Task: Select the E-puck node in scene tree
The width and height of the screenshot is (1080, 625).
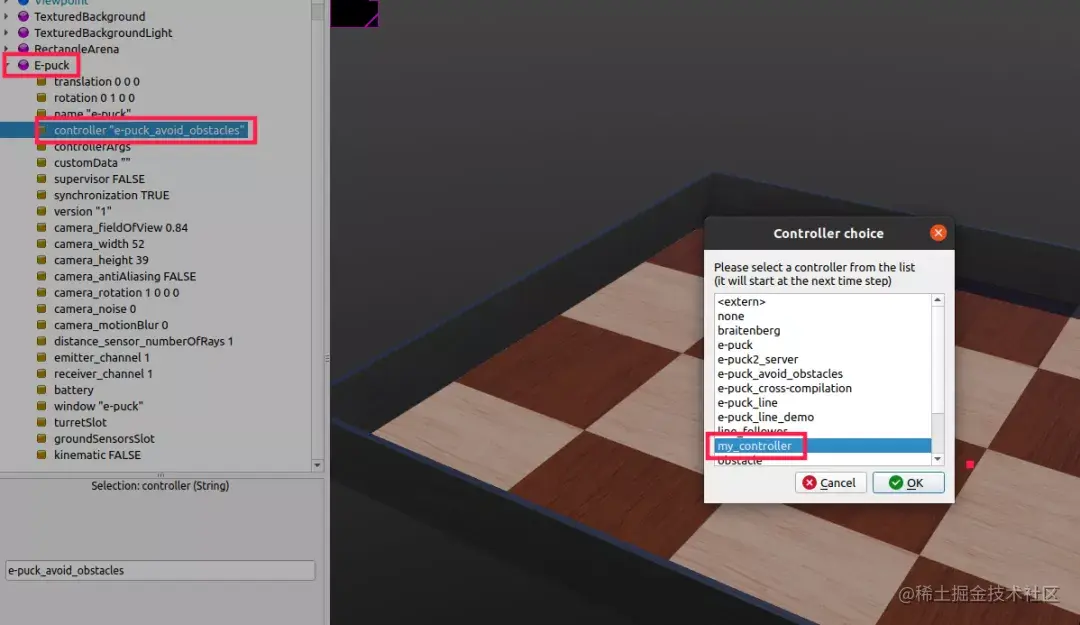Action: pos(51,65)
